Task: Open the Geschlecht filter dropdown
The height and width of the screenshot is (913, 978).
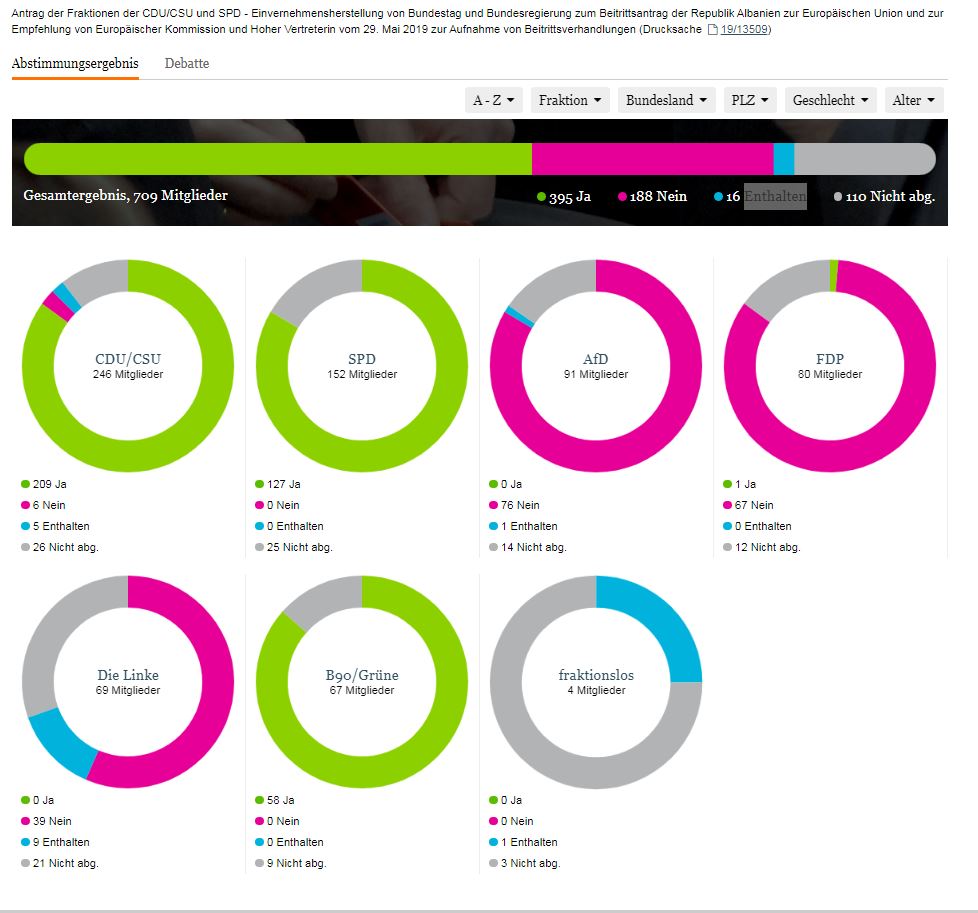Action: (830, 100)
